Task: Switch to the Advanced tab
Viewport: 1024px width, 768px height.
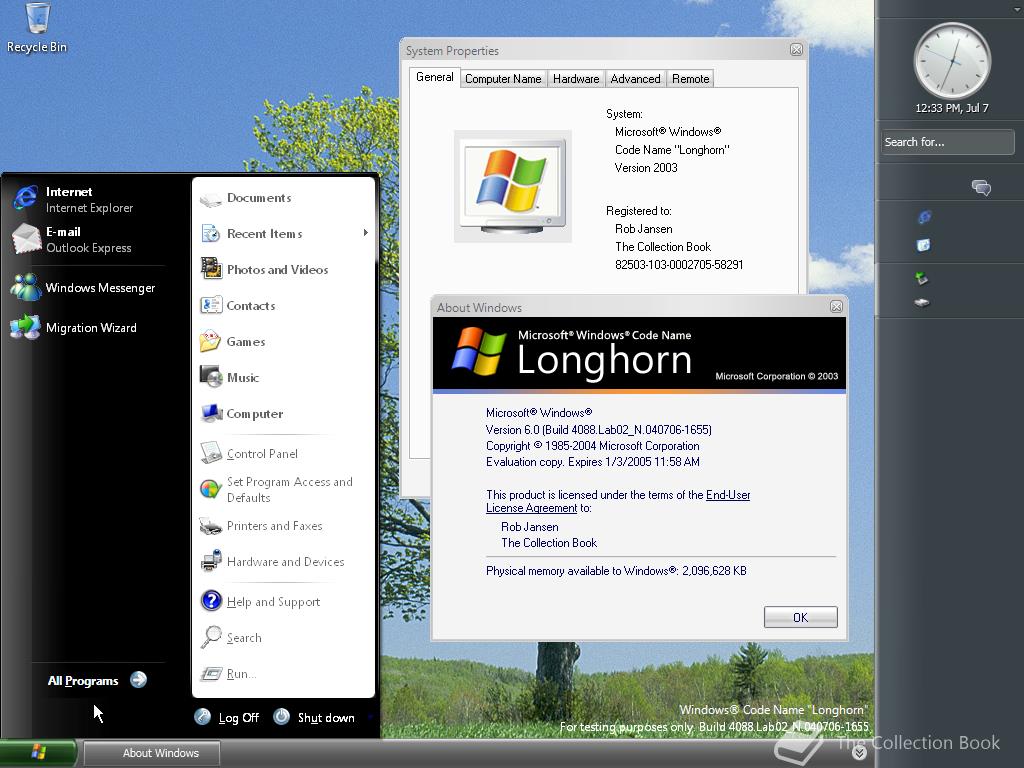Action: (x=635, y=78)
